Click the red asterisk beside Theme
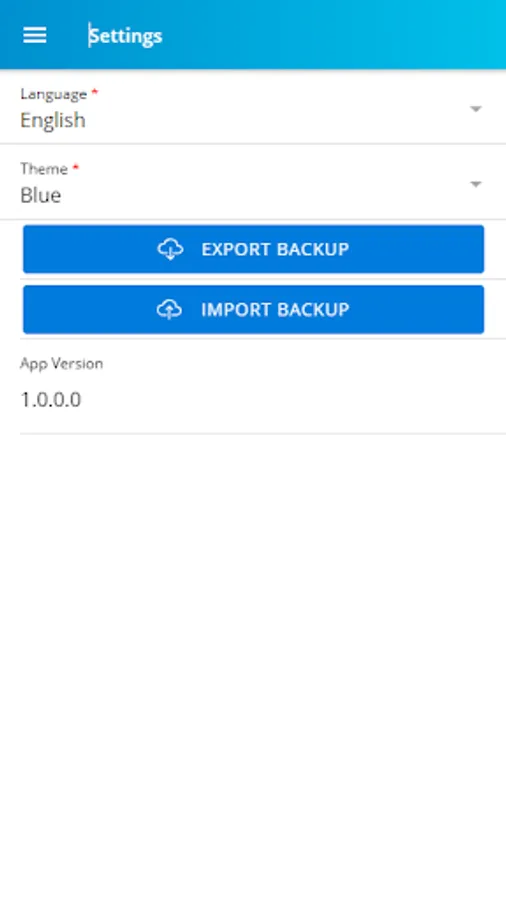 pos(76,166)
